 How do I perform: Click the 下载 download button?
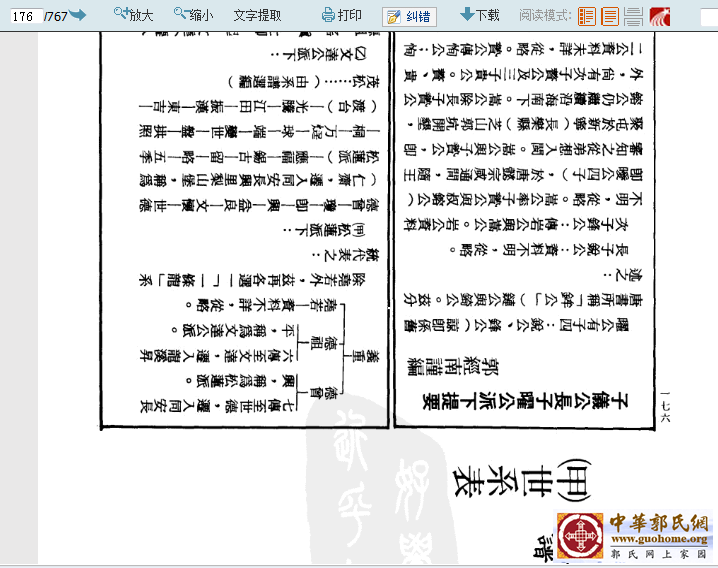coord(479,15)
